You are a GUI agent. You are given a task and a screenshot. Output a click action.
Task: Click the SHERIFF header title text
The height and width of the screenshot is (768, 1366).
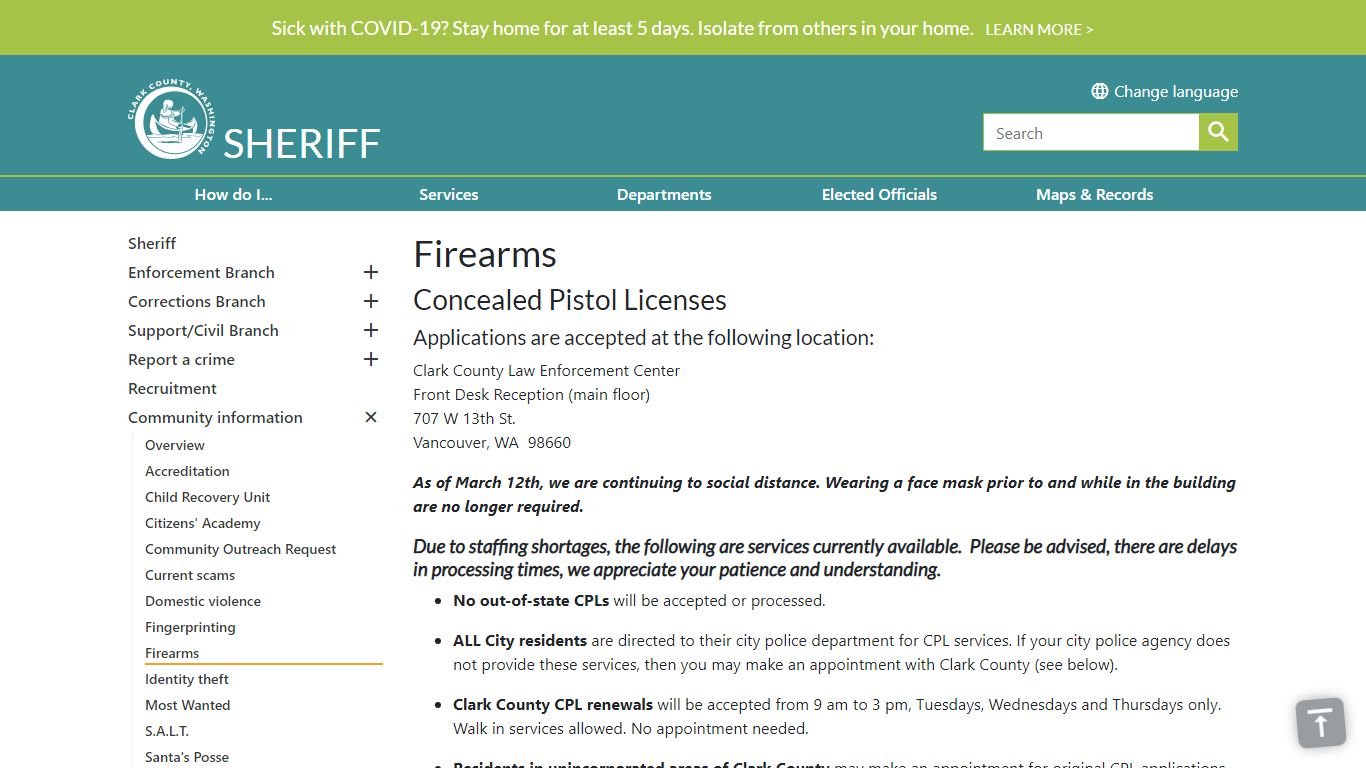click(302, 144)
